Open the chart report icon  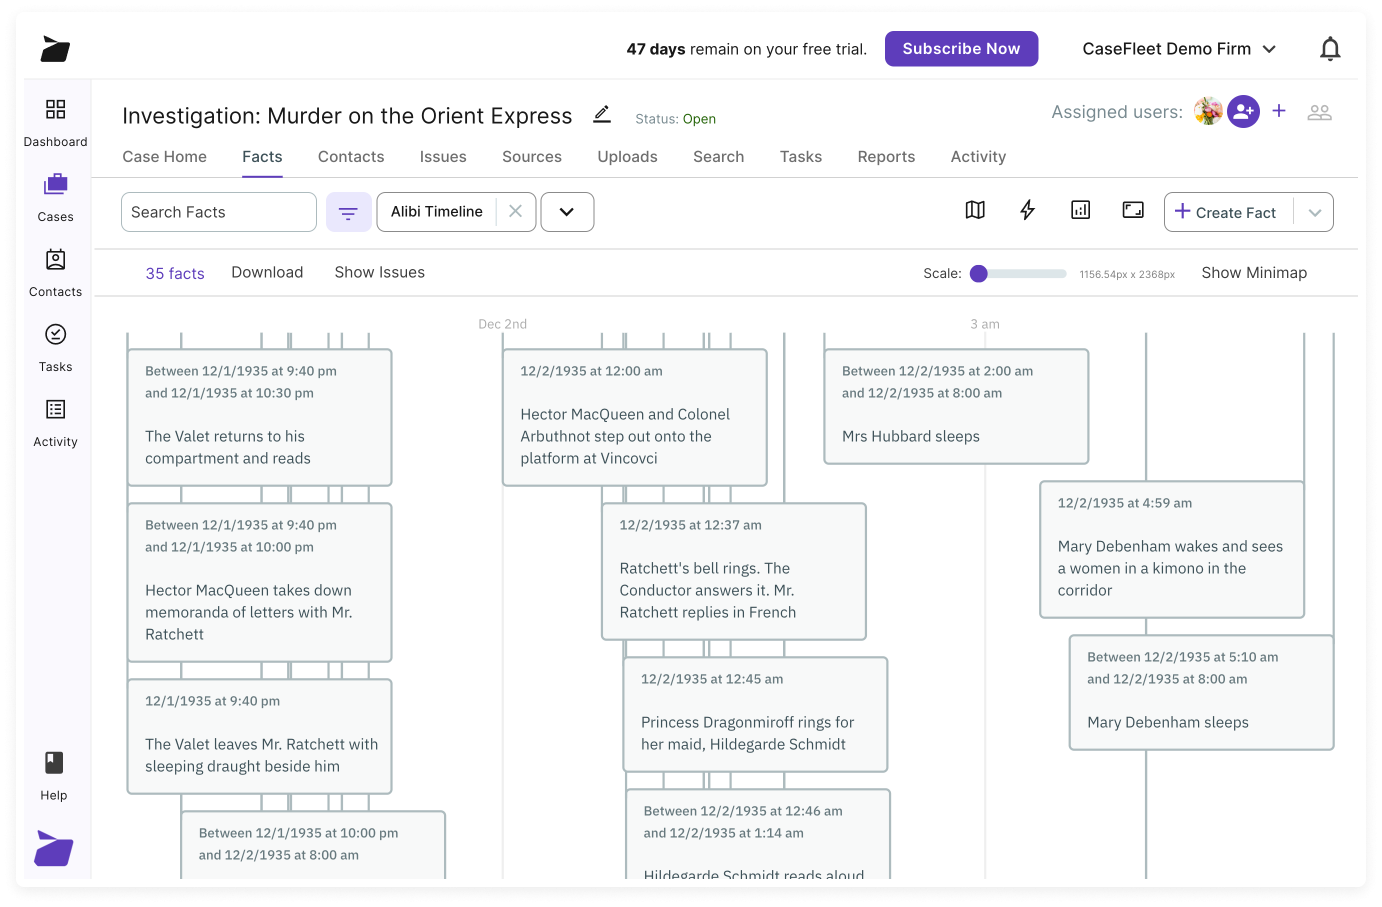click(1080, 210)
